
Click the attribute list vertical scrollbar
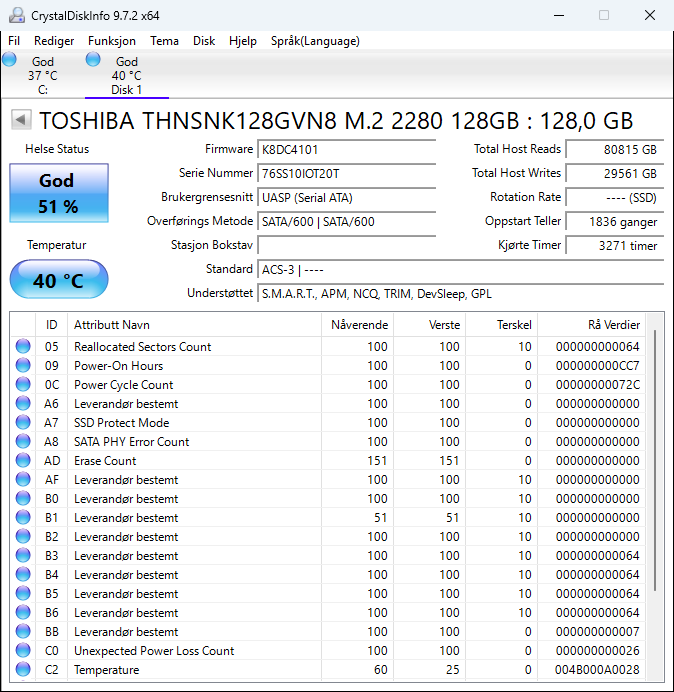click(655, 459)
